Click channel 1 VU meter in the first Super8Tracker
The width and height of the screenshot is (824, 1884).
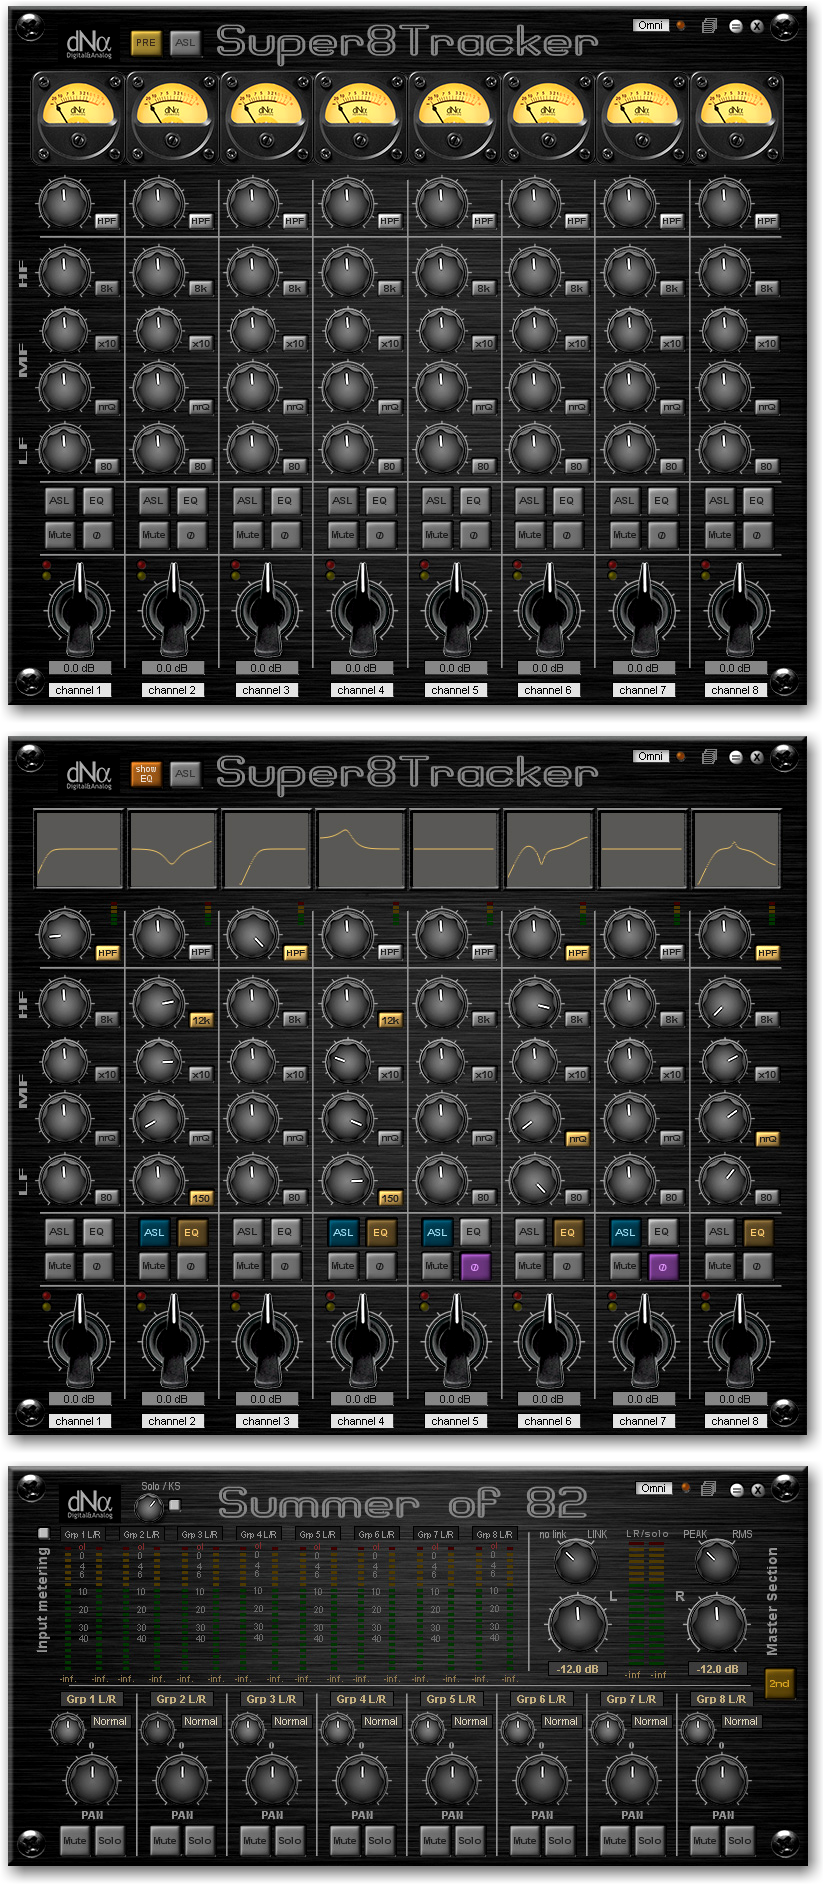pos(77,118)
